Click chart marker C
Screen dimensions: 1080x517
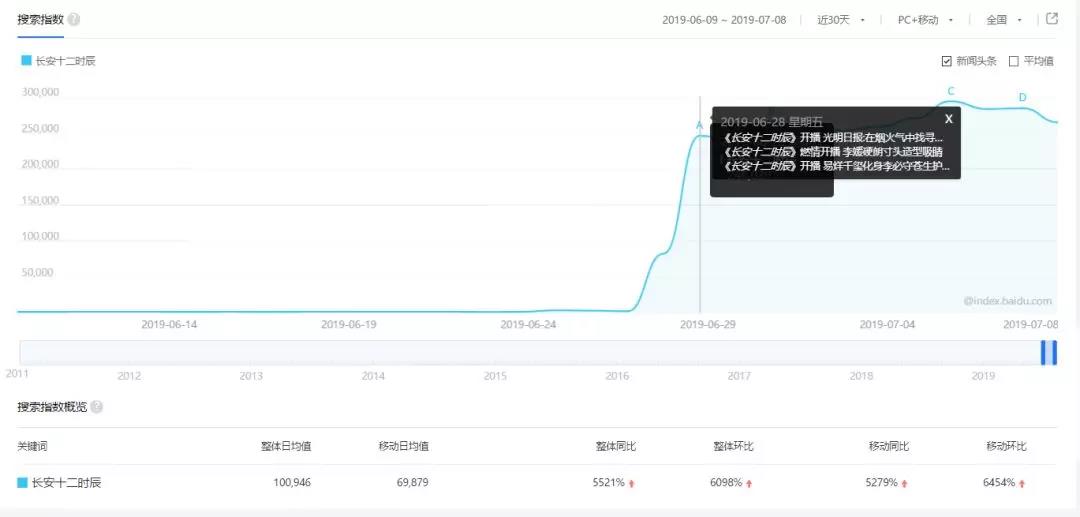[x=951, y=91]
